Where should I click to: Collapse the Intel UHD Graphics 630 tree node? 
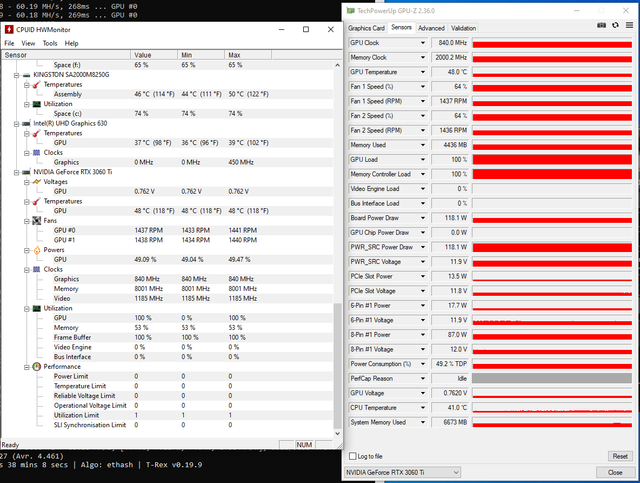[17, 124]
